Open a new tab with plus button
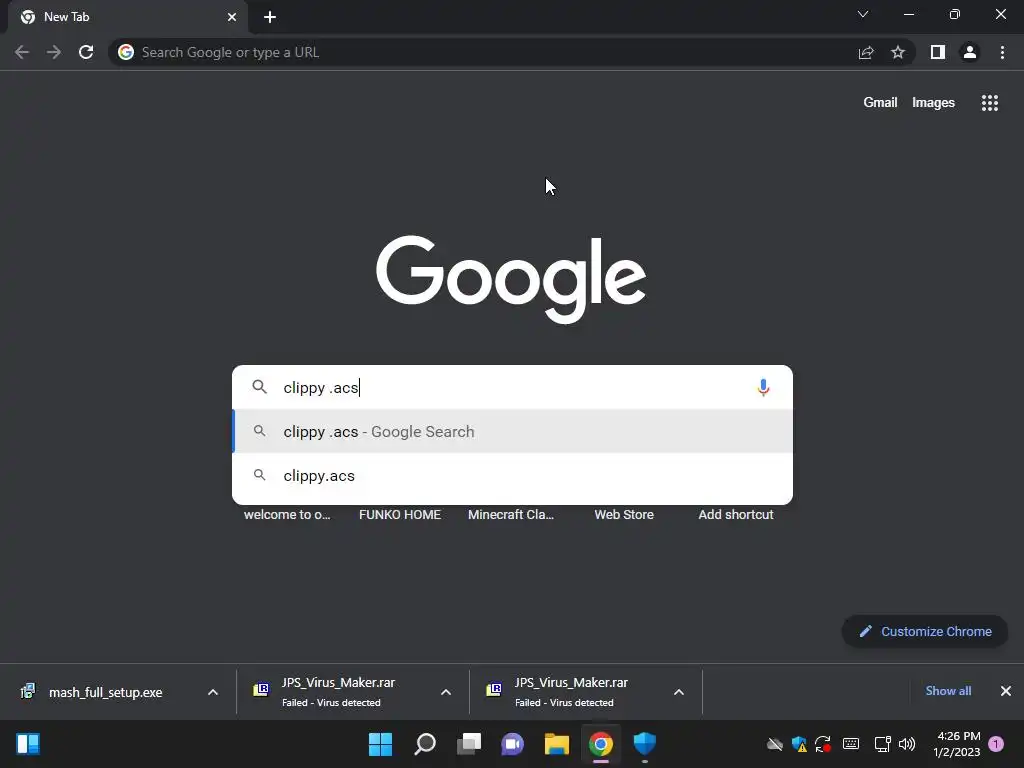1024x768 pixels. click(x=270, y=17)
